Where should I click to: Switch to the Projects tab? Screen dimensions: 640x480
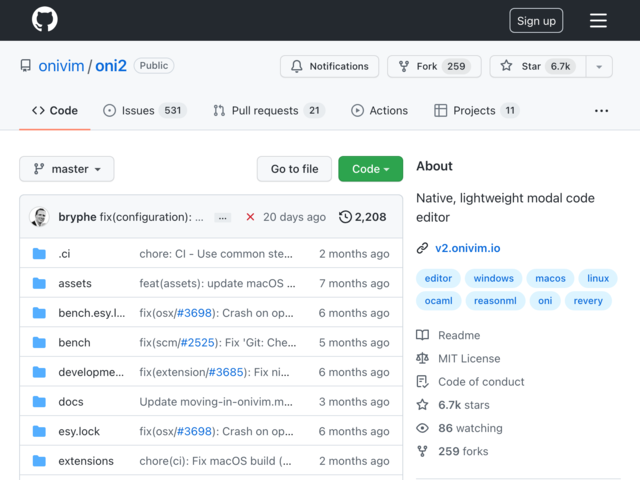click(x=477, y=111)
